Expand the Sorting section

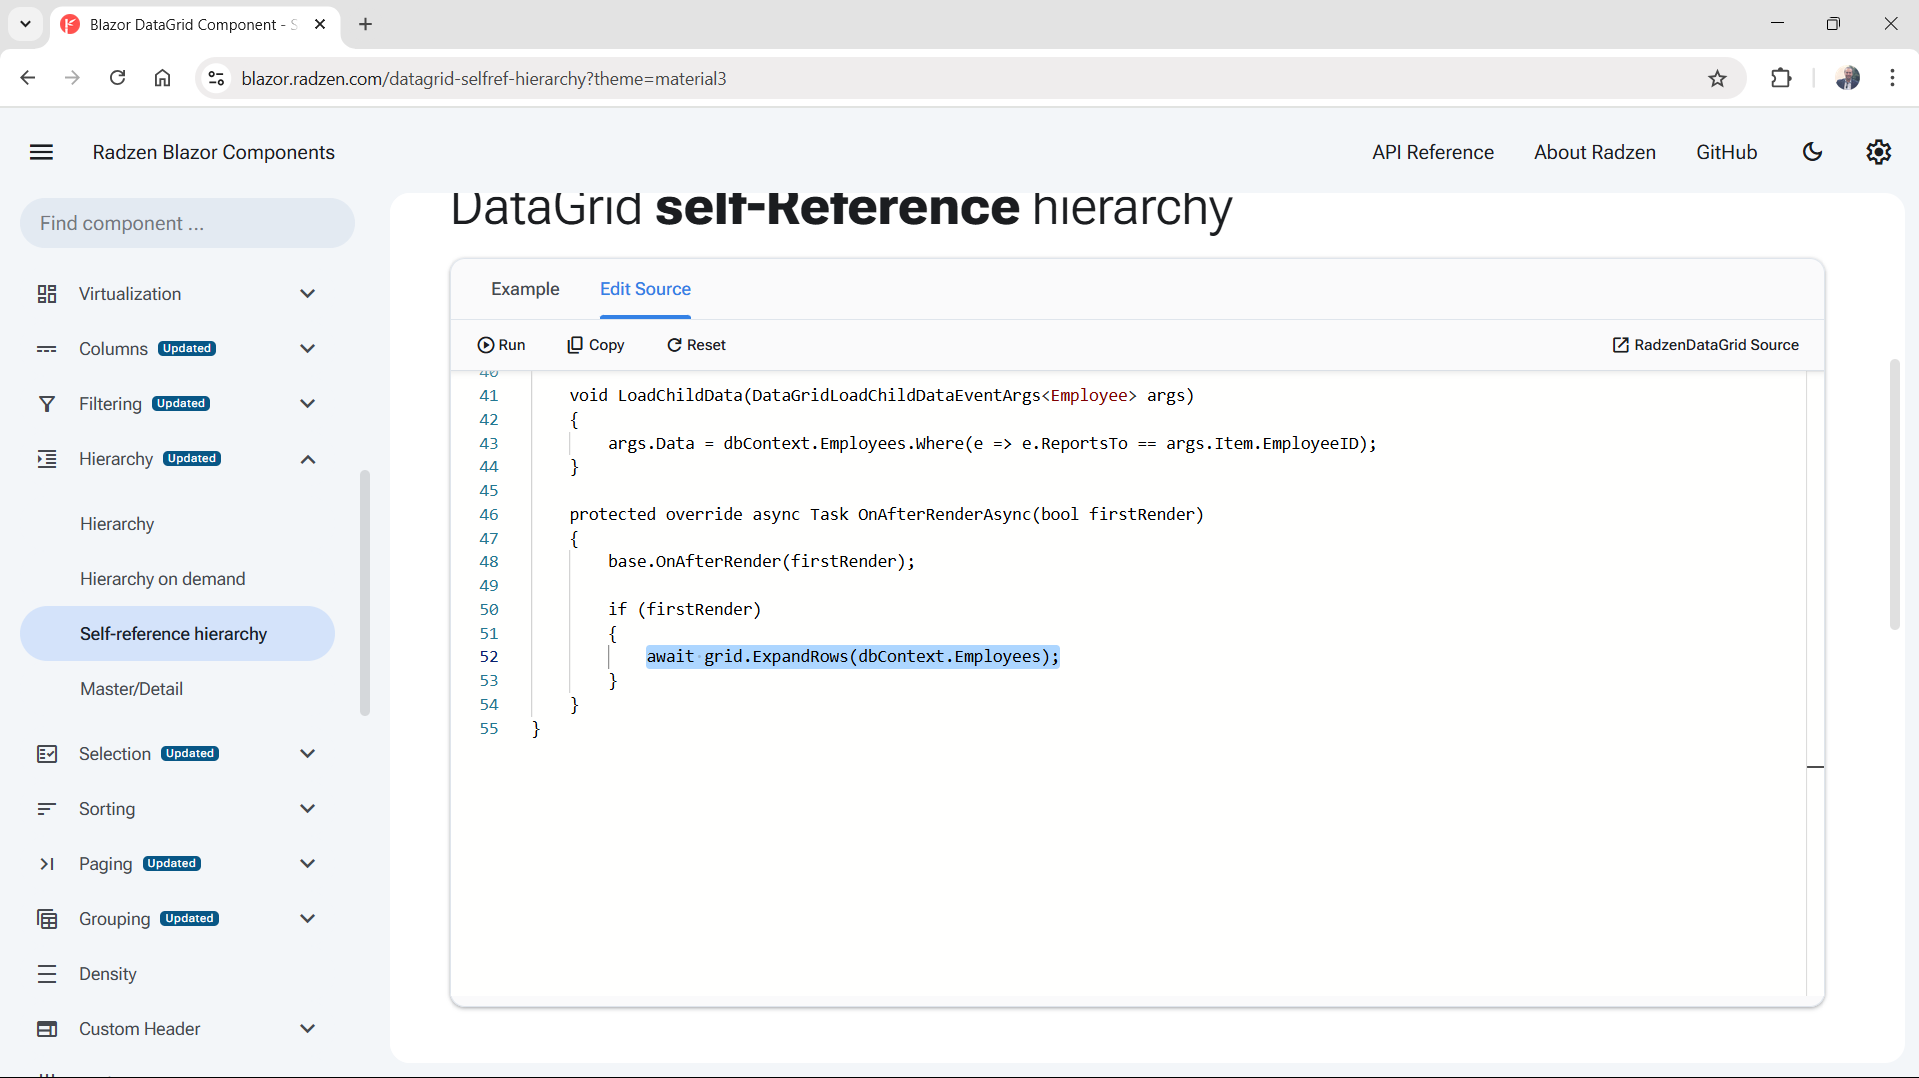pyautogui.click(x=308, y=809)
